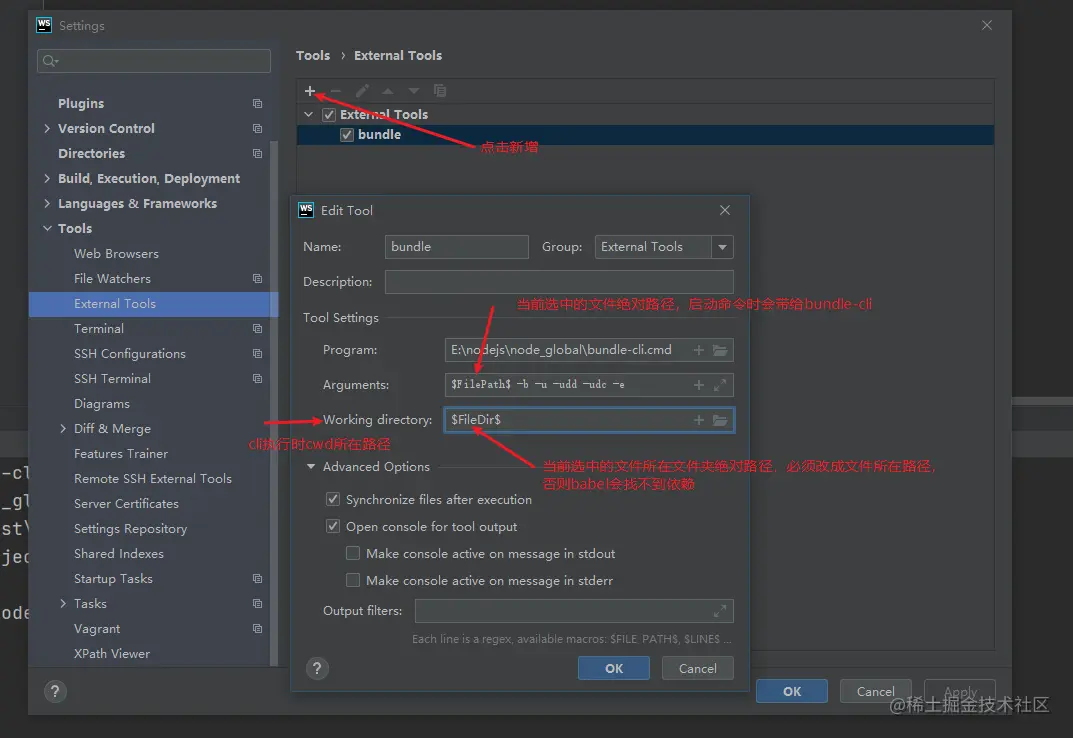Click the Tools breadcrumb link

coord(313,55)
